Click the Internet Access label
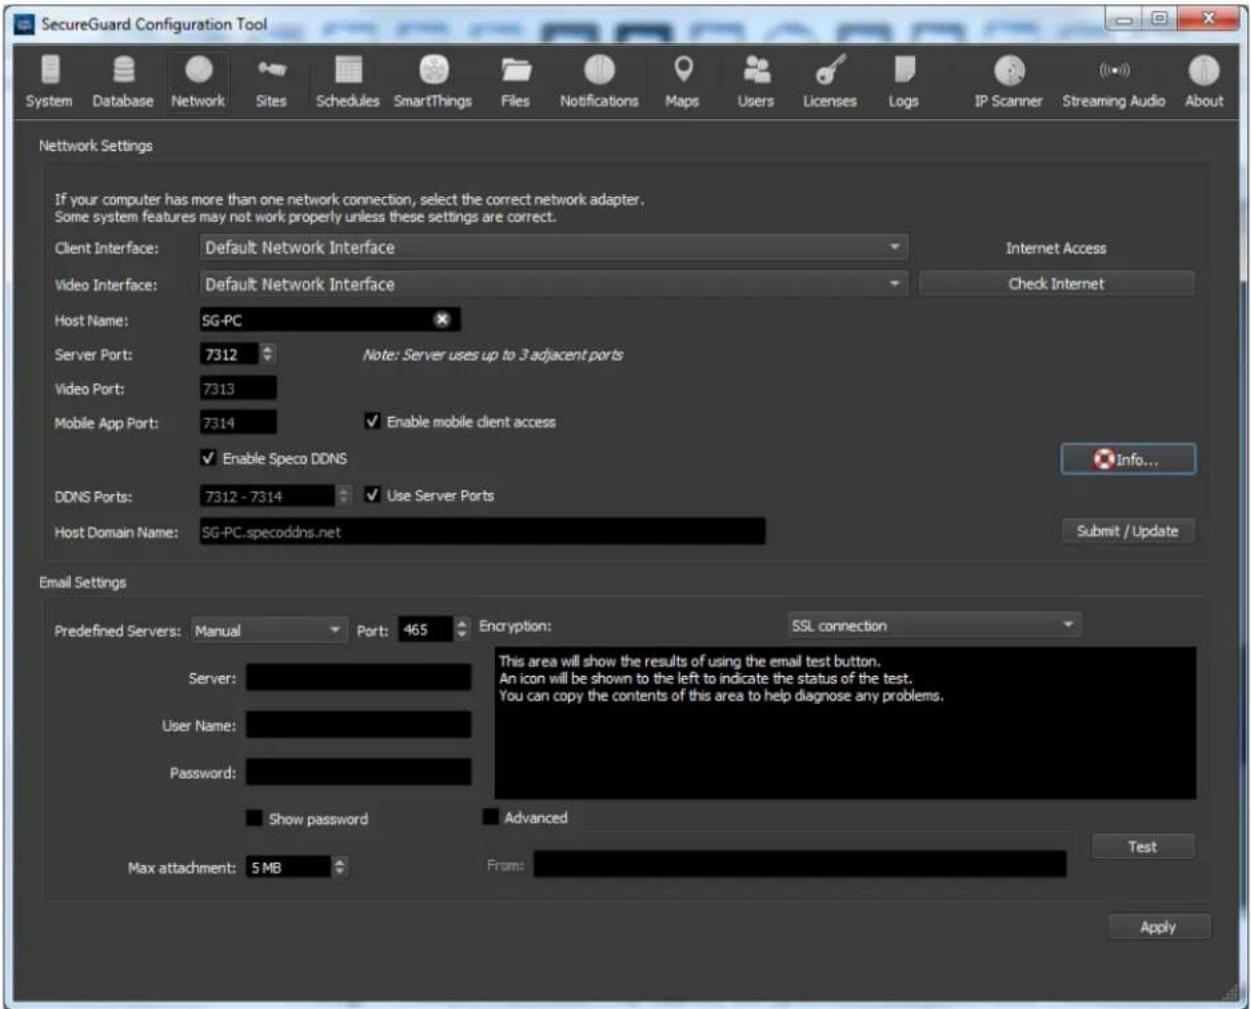Viewport: 1251px width, 1009px height. pyautogui.click(x=1056, y=248)
